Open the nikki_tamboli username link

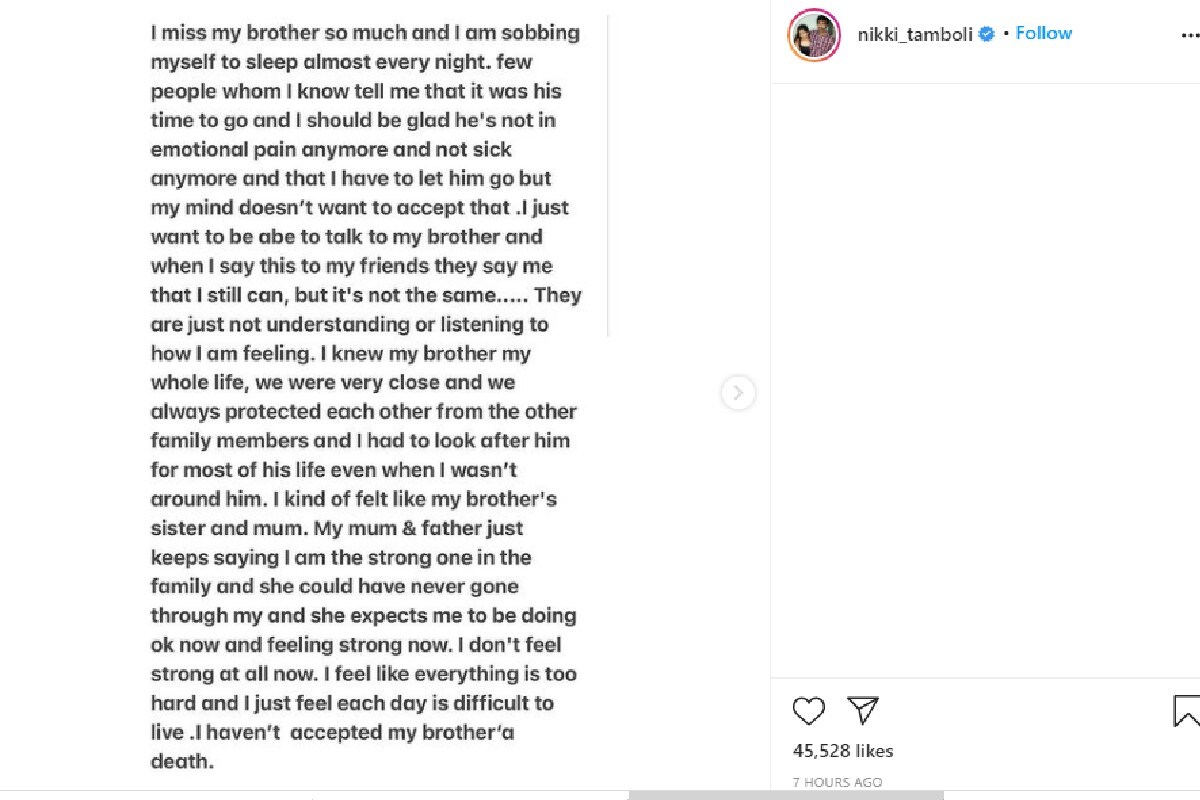click(914, 34)
